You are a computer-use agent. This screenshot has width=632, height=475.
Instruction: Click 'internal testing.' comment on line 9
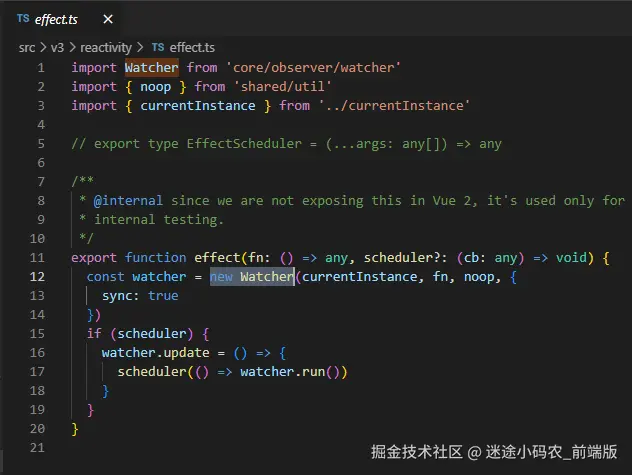(x=159, y=220)
